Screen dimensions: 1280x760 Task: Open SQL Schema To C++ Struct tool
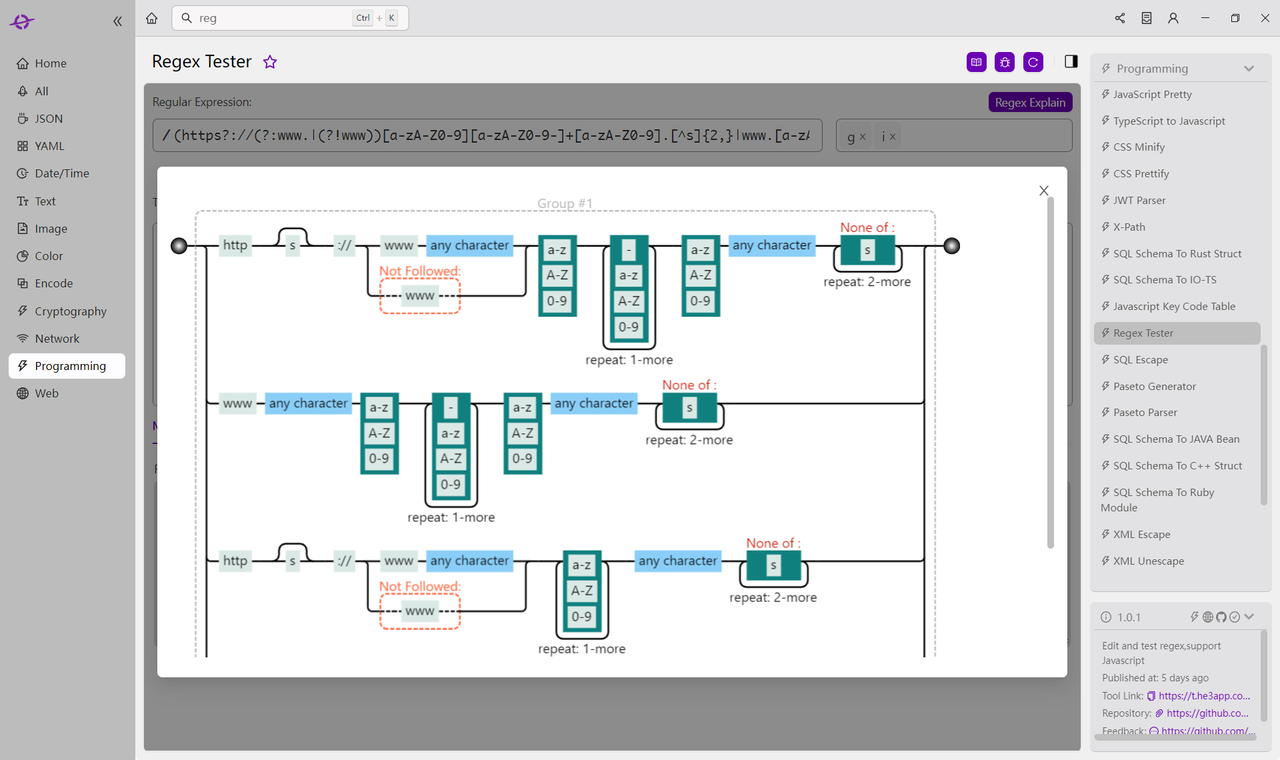pos(1177,466)
